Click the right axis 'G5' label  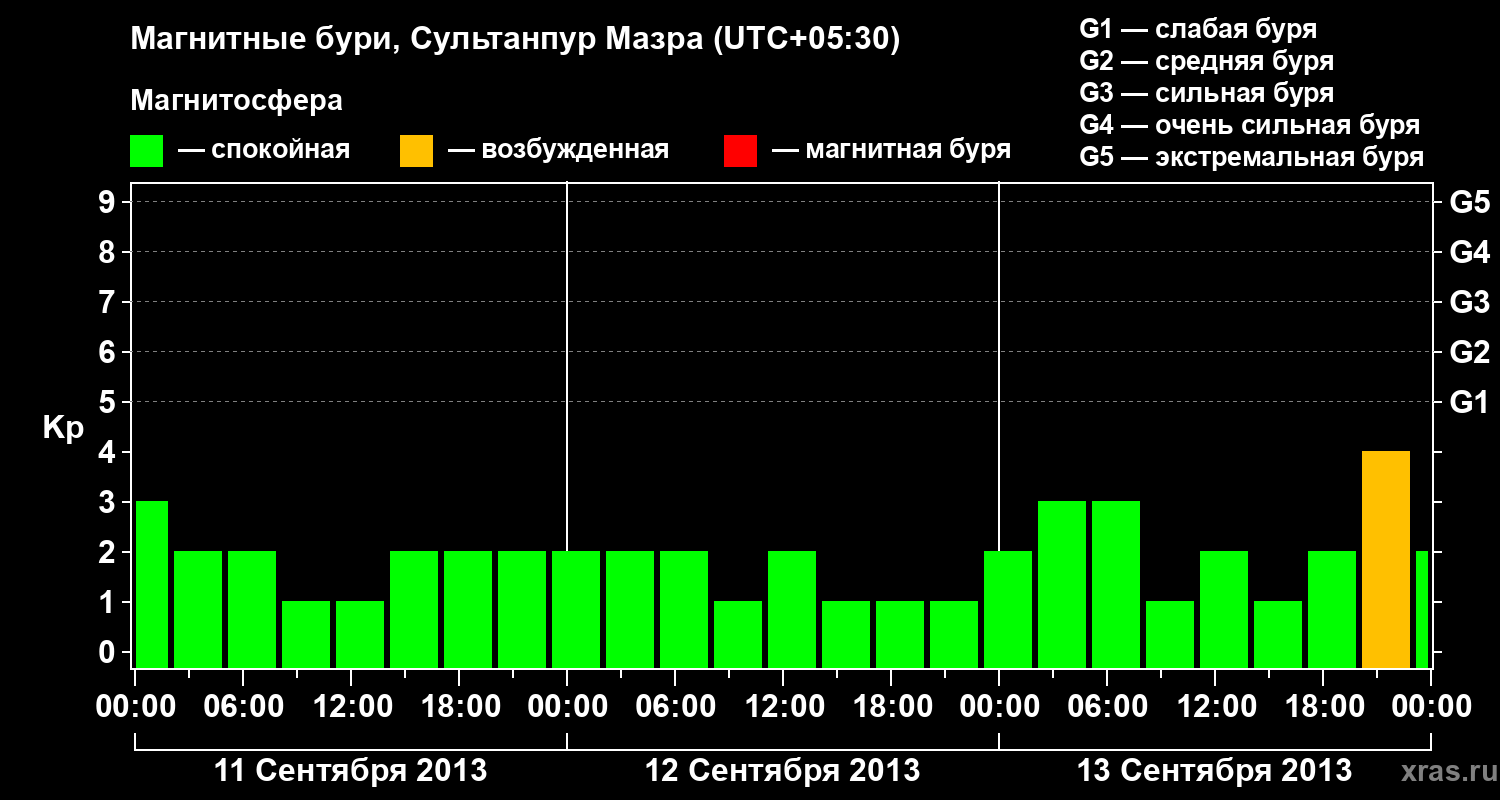click(1469, 203)
